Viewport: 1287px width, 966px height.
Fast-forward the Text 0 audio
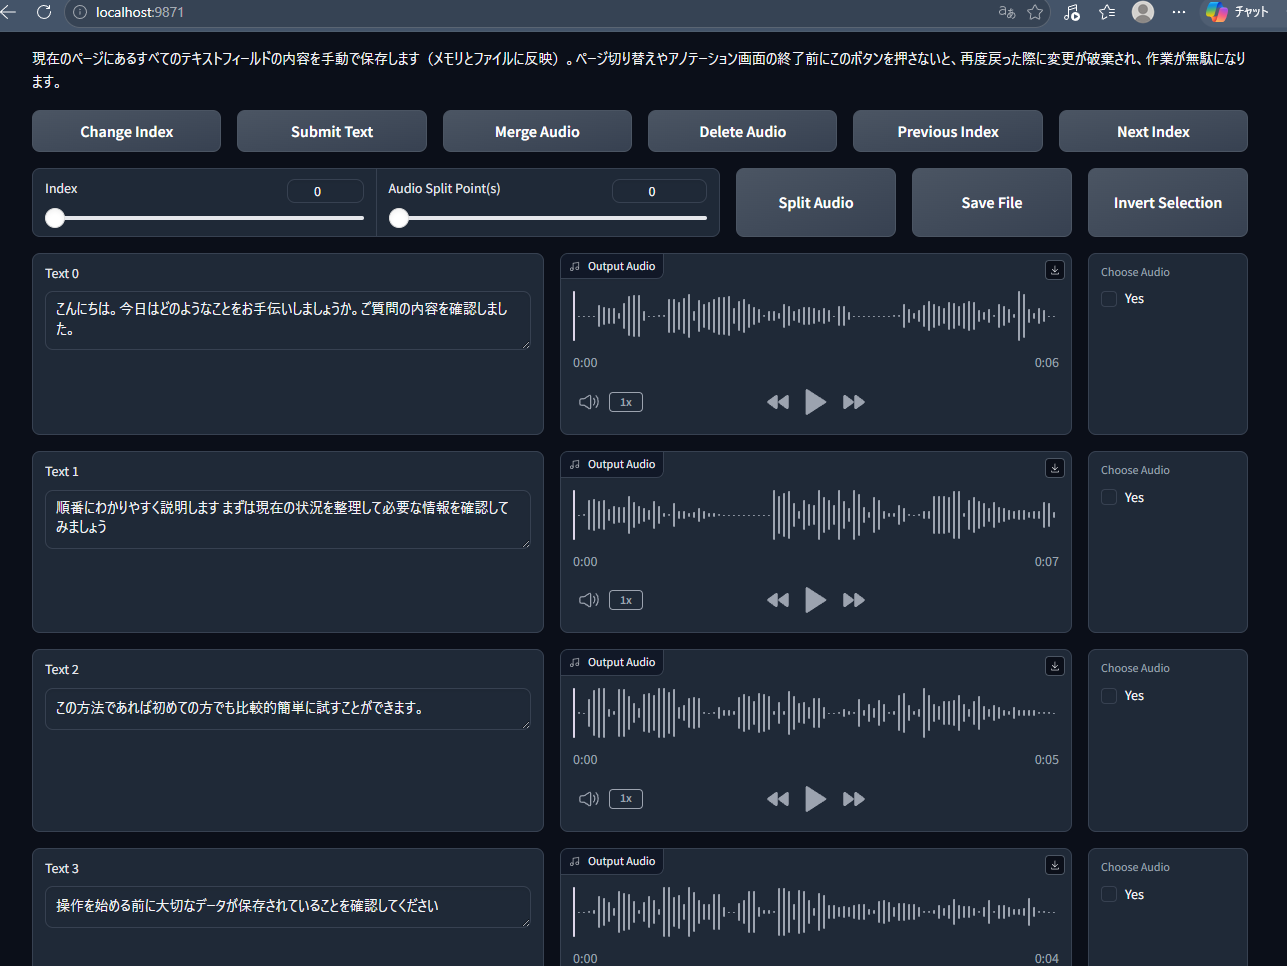pyautogui.click(x=854, y=402)
